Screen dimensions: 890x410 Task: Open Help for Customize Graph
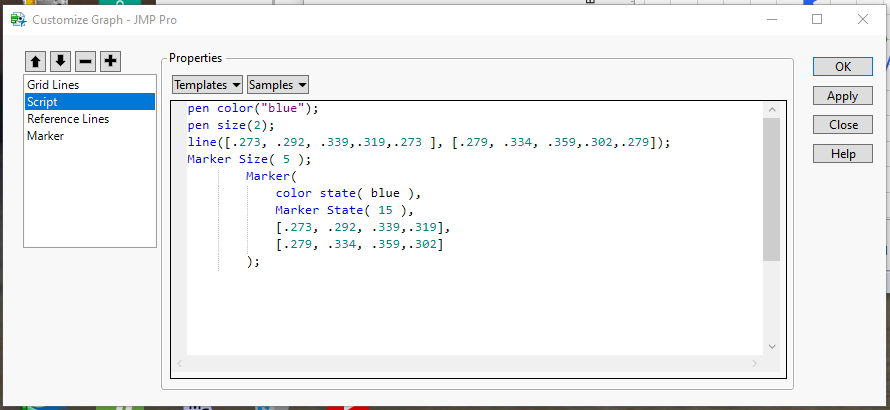click(842, 153)
